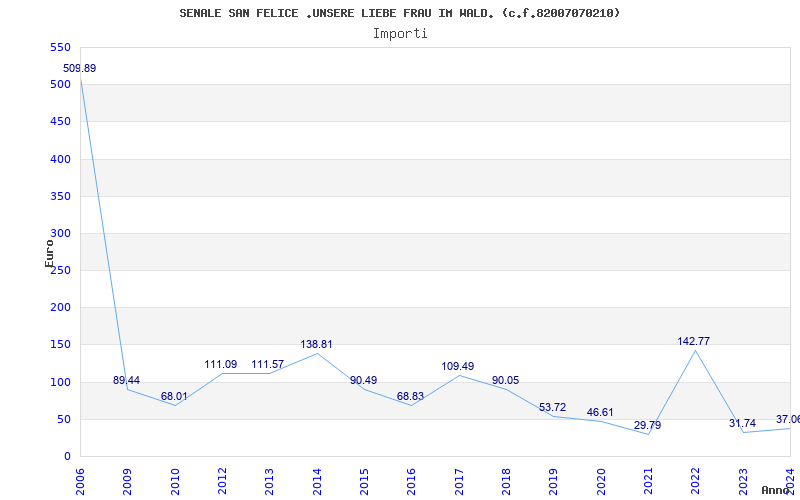Click the x-axis year 2018
The height and width of the screenshot is (500, 800).
point(506,481)
